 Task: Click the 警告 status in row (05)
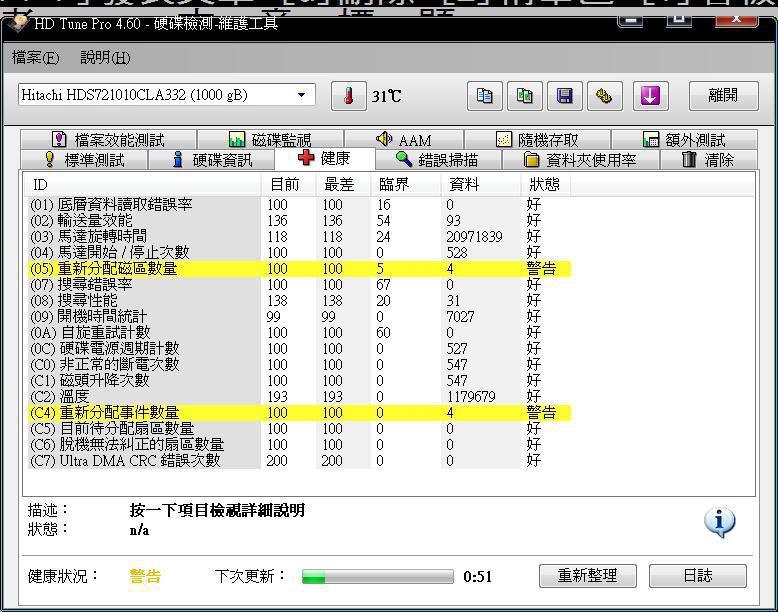pos(541,269)
